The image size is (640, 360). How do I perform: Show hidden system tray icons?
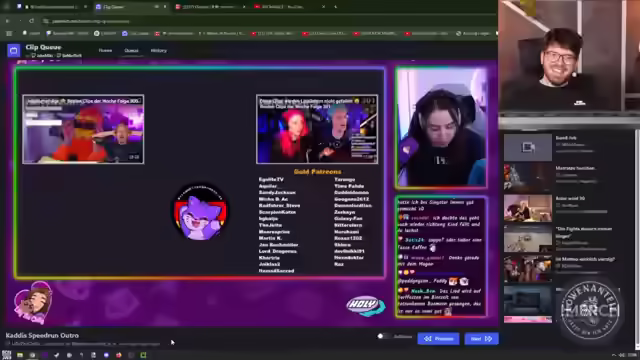pyautogui.click(x=613, y=356)
